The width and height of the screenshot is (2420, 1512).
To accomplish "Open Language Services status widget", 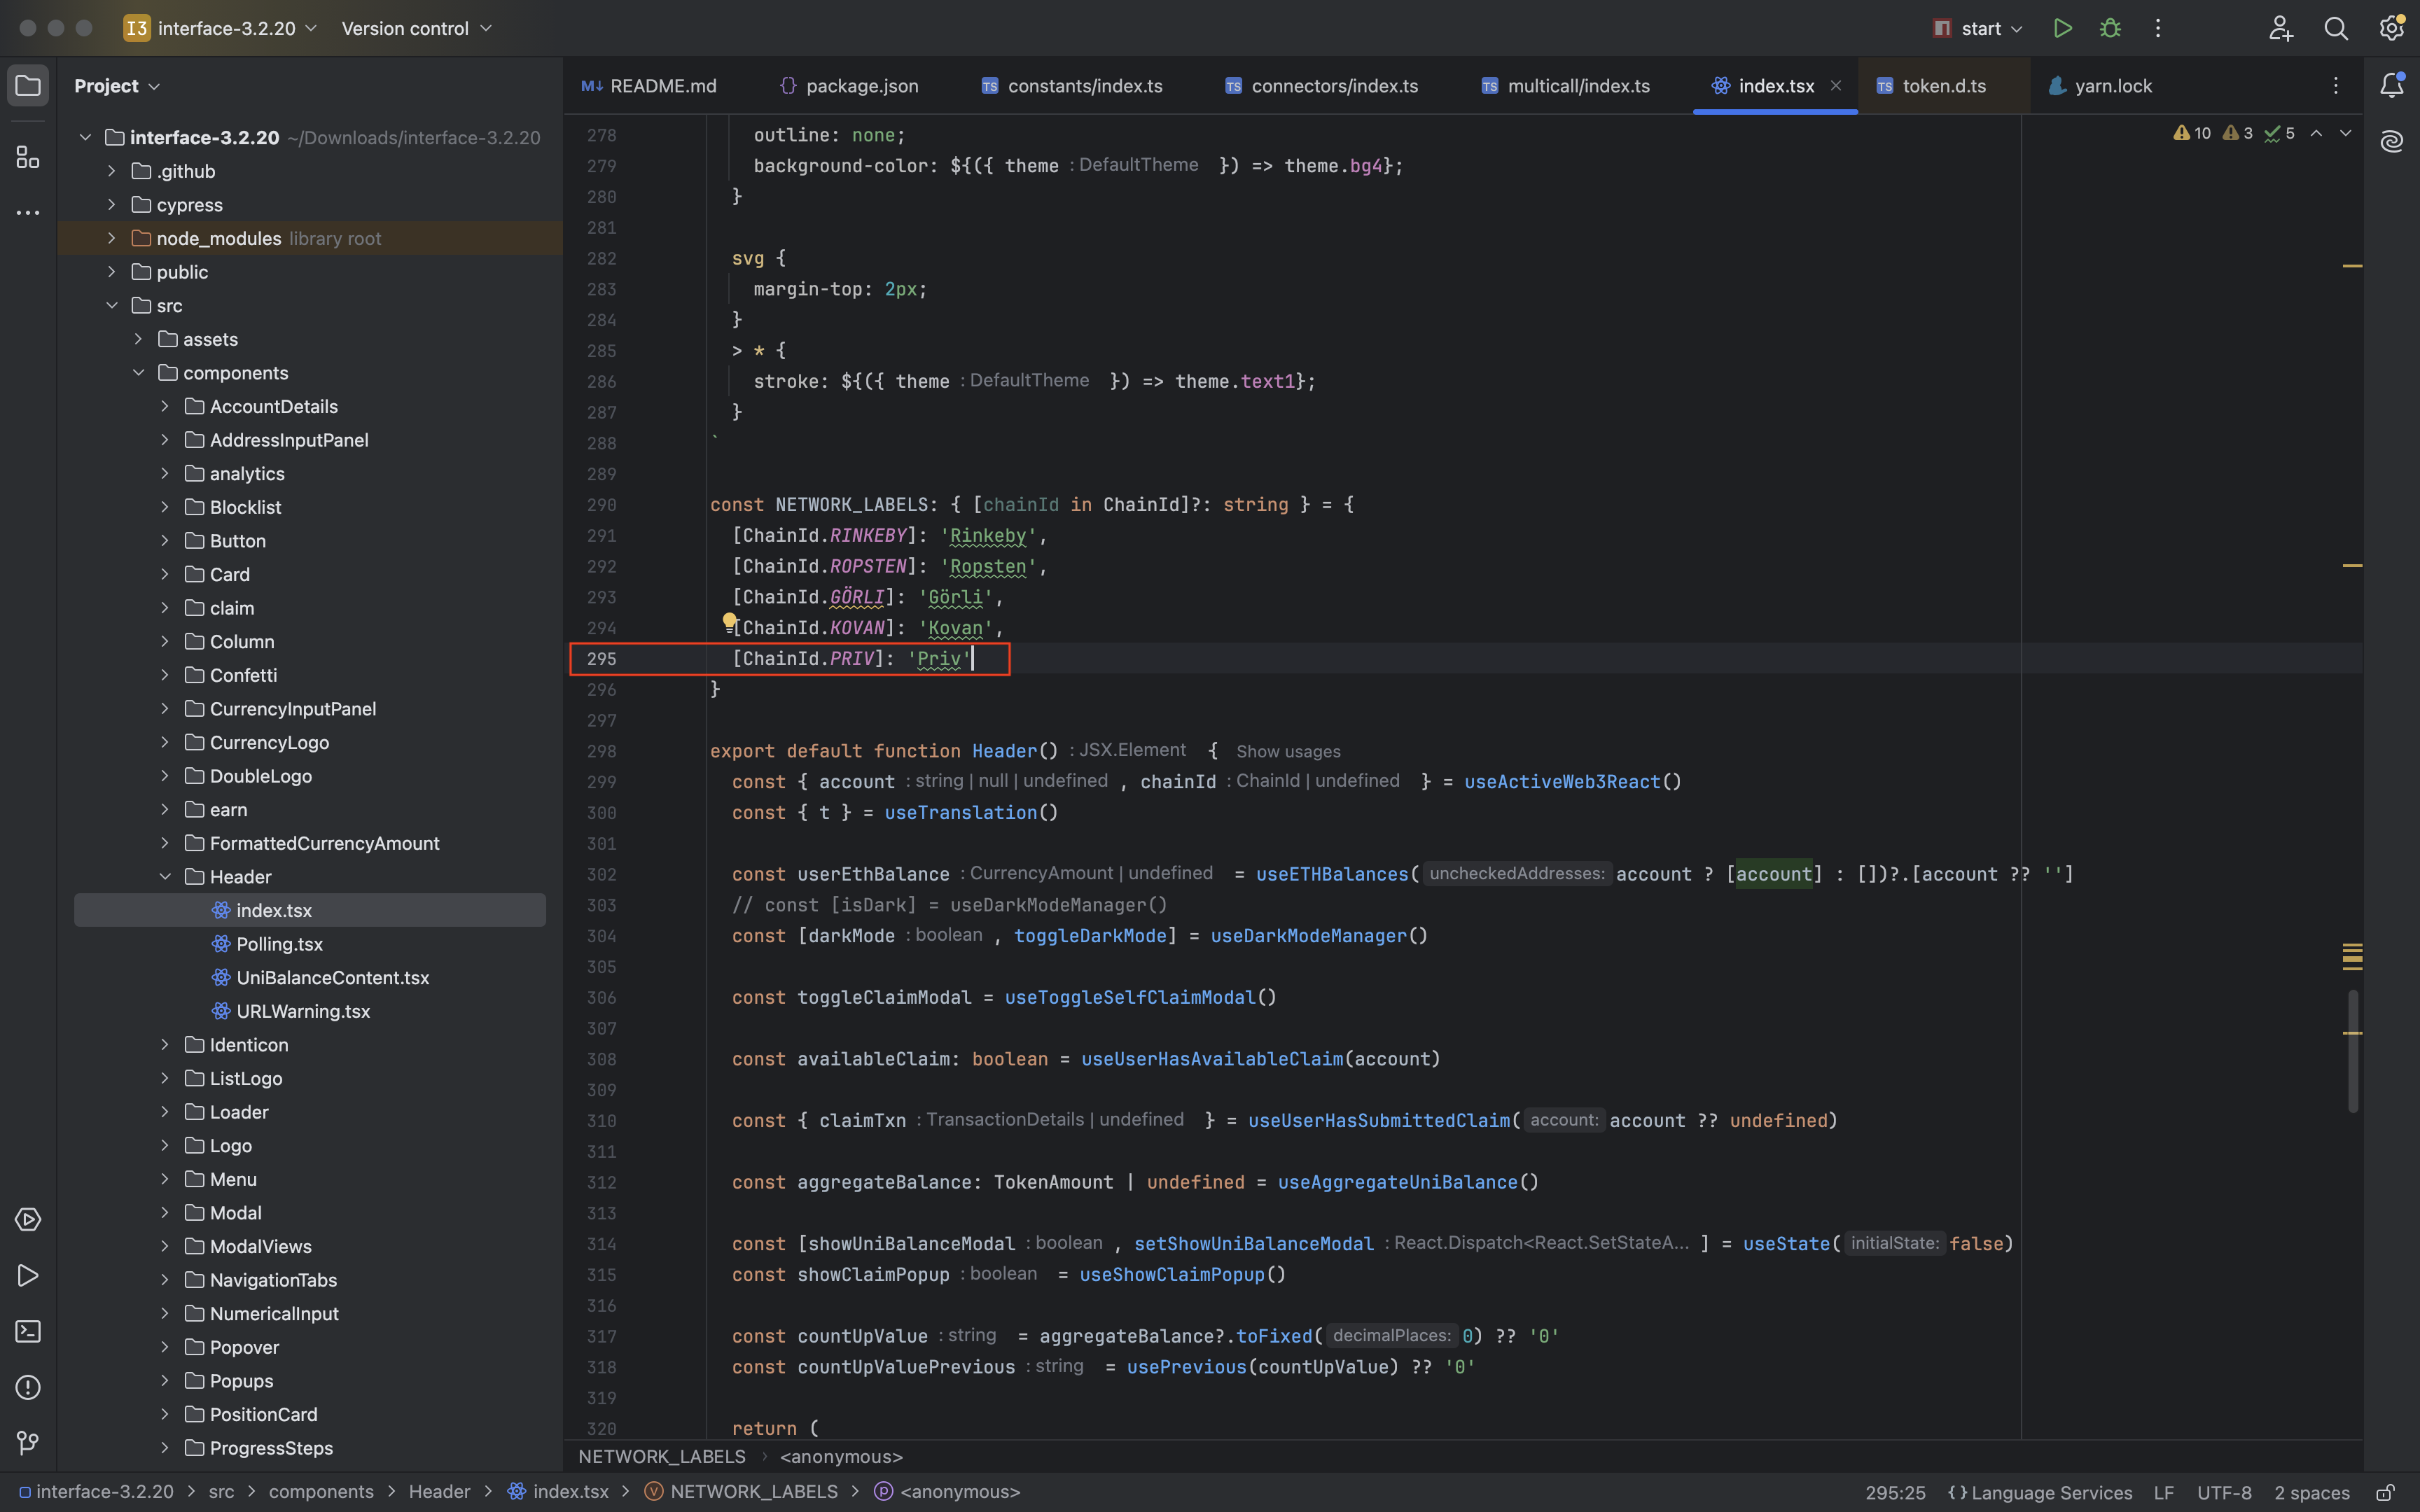I will click(x=2040, y=1492).
